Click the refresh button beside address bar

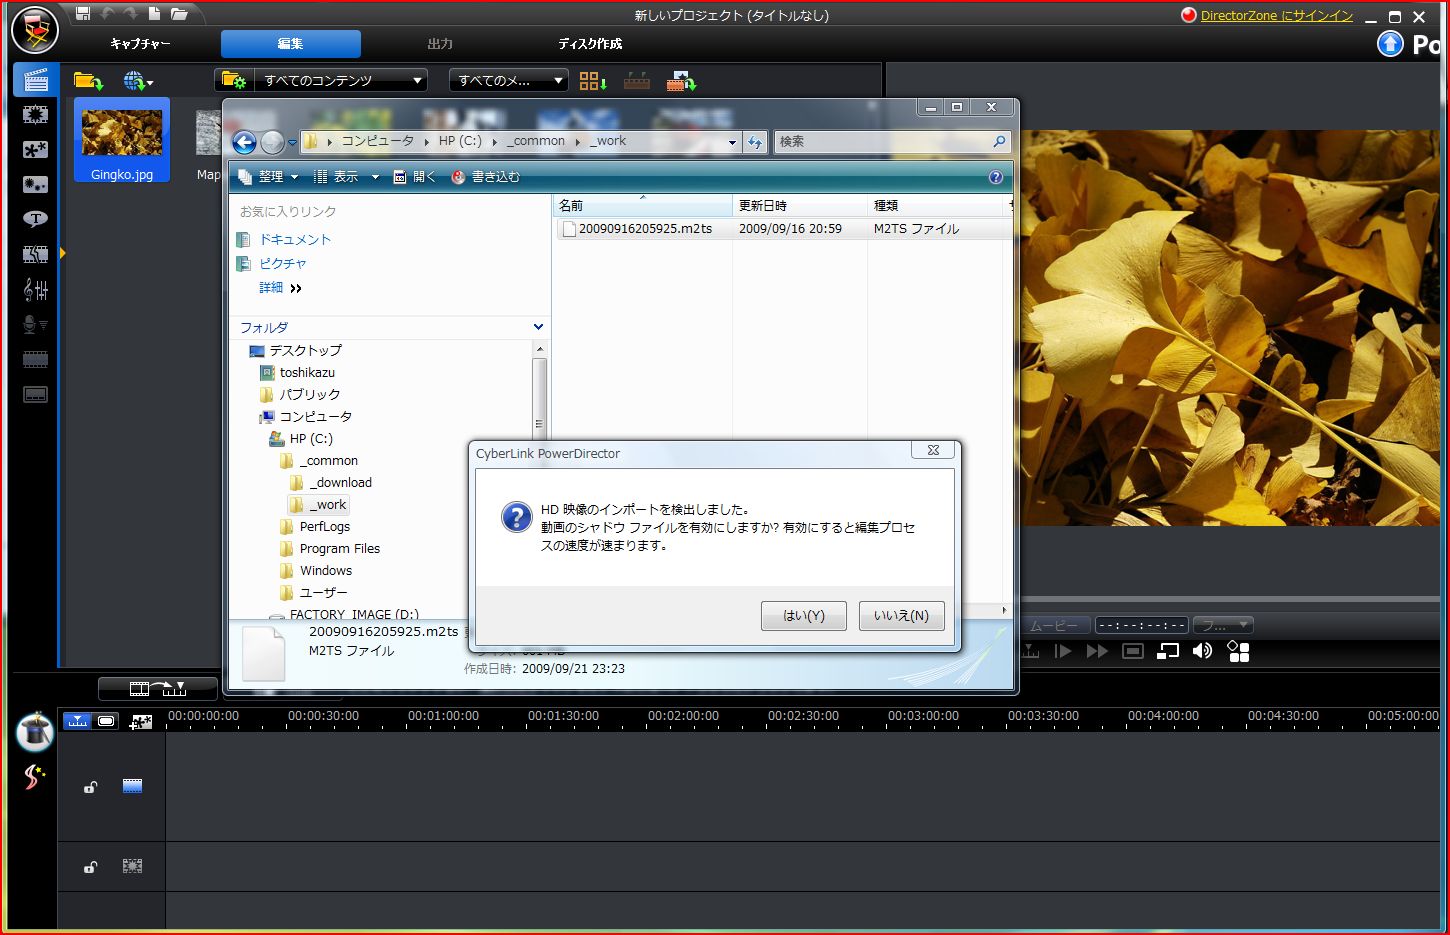point(755,142)
